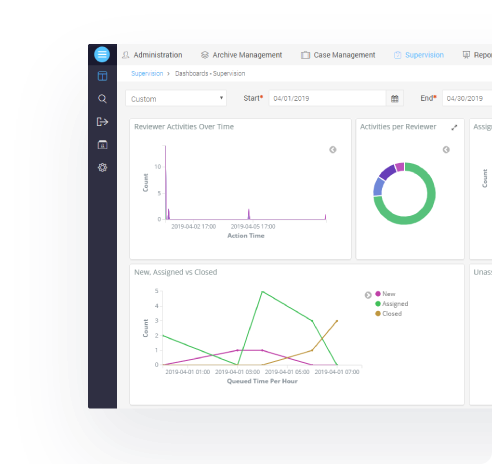This screenshot has height=464, width=492.
Task: Click the New, Assigned vs Closed title
Action: 176,272
